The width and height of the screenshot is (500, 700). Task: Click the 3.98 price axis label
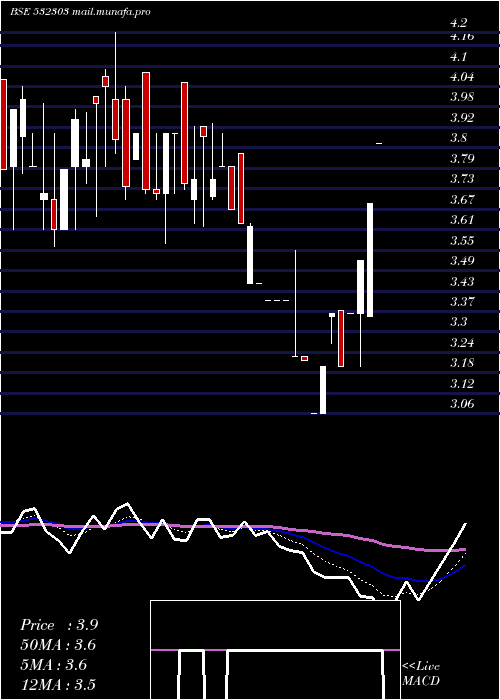pyautogui.click(x=462, y=97)
